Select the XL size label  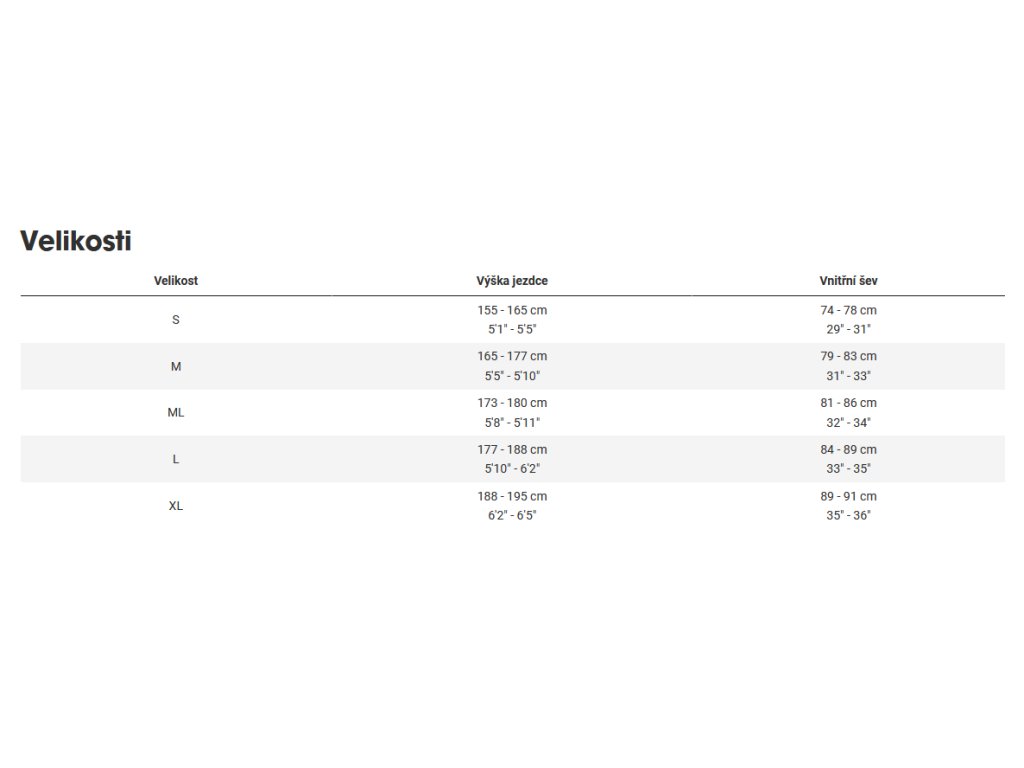pos(176,506)
